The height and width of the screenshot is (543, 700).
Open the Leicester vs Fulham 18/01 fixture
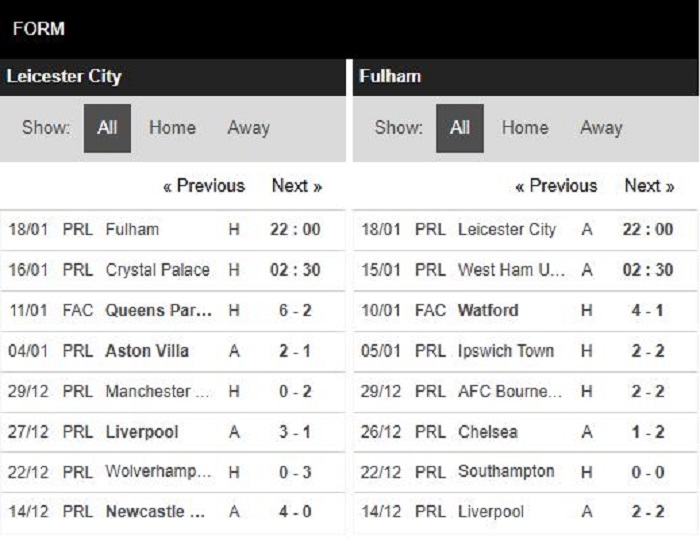173,230
